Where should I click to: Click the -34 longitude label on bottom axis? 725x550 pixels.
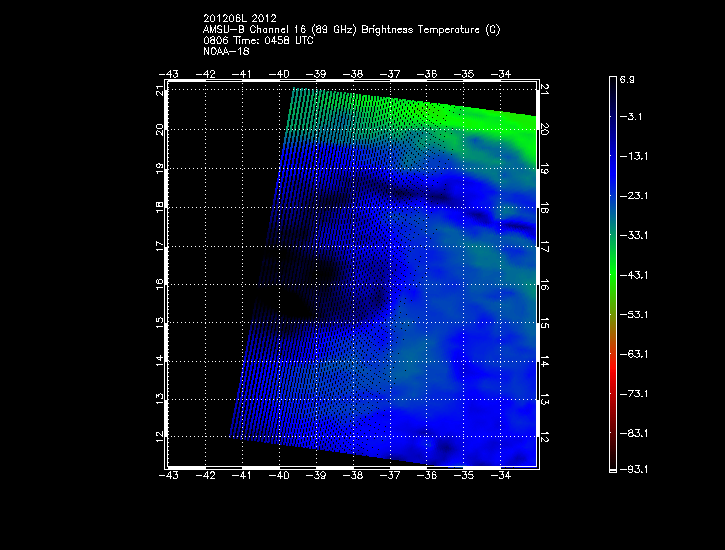pyautogui.click(x=502, y=477)
